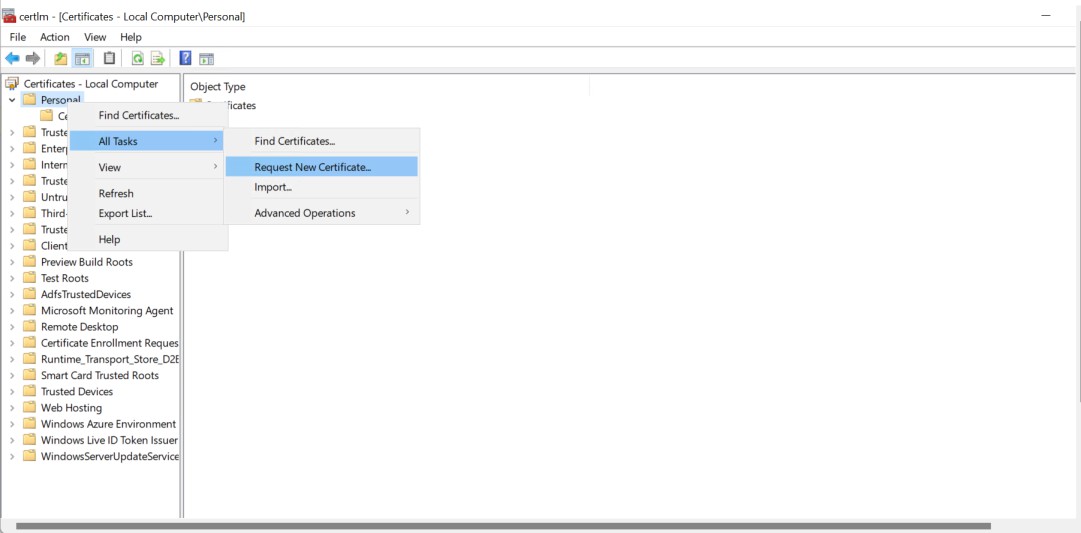Open the View menu in menu bar
The image size is (1081, 533).
point(95,37)
